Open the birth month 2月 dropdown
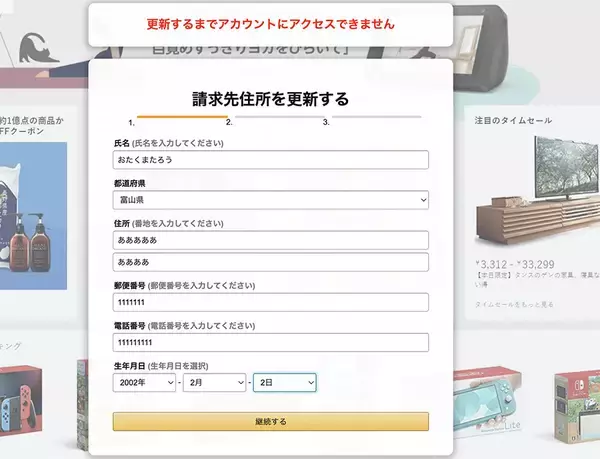The image size is (600, 459). 214,382
